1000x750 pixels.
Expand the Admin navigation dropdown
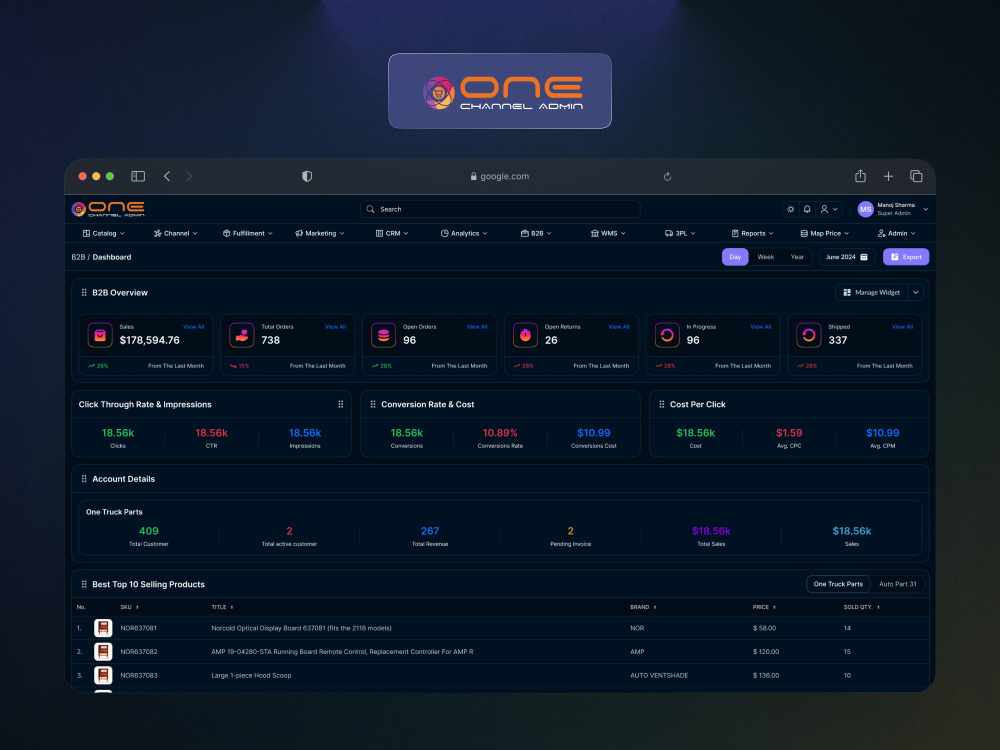pyautogui.click(x=897, y=233)
